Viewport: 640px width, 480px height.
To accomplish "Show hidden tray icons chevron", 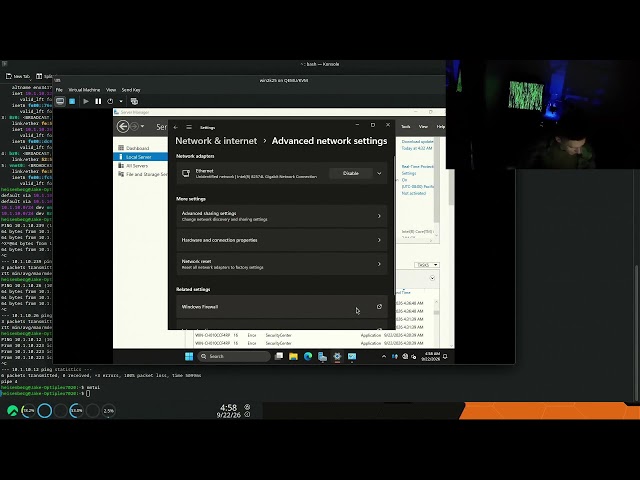I will [x=384, y=356].
